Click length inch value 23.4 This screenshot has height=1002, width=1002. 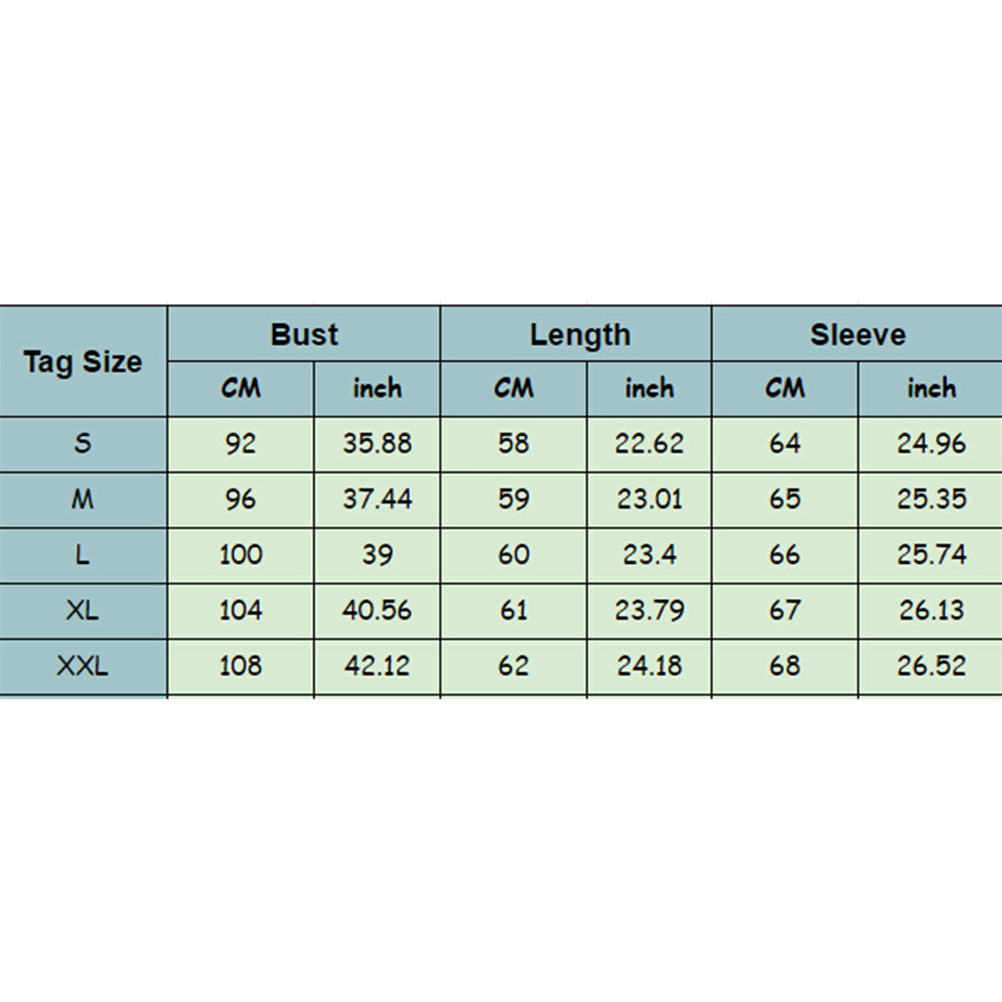coord(649,555)
